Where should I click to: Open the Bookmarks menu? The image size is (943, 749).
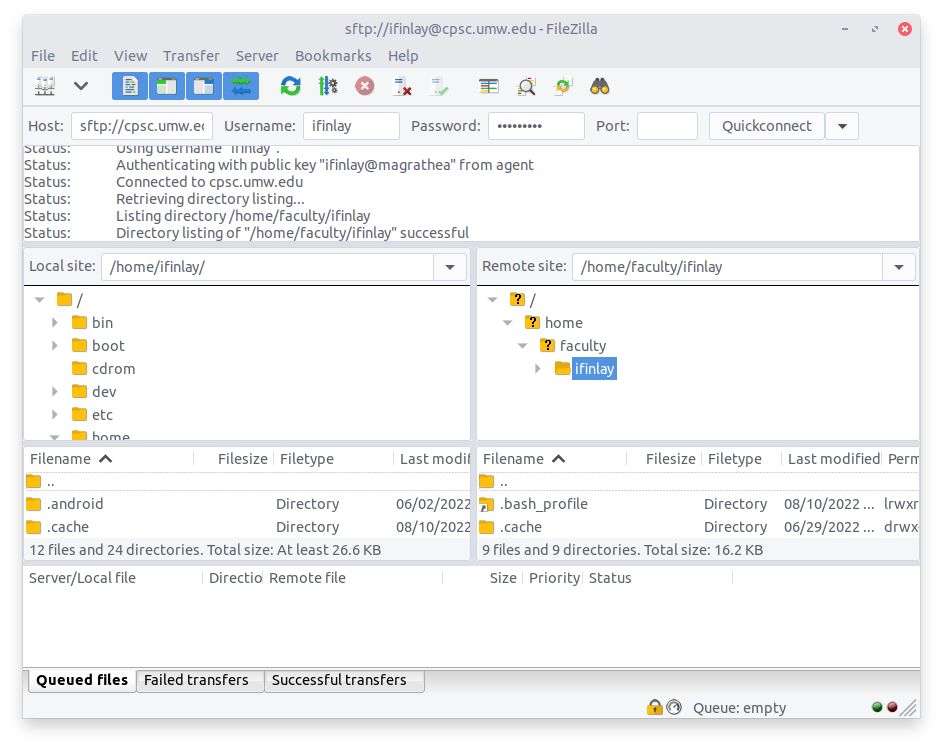[x=333, y=56]
